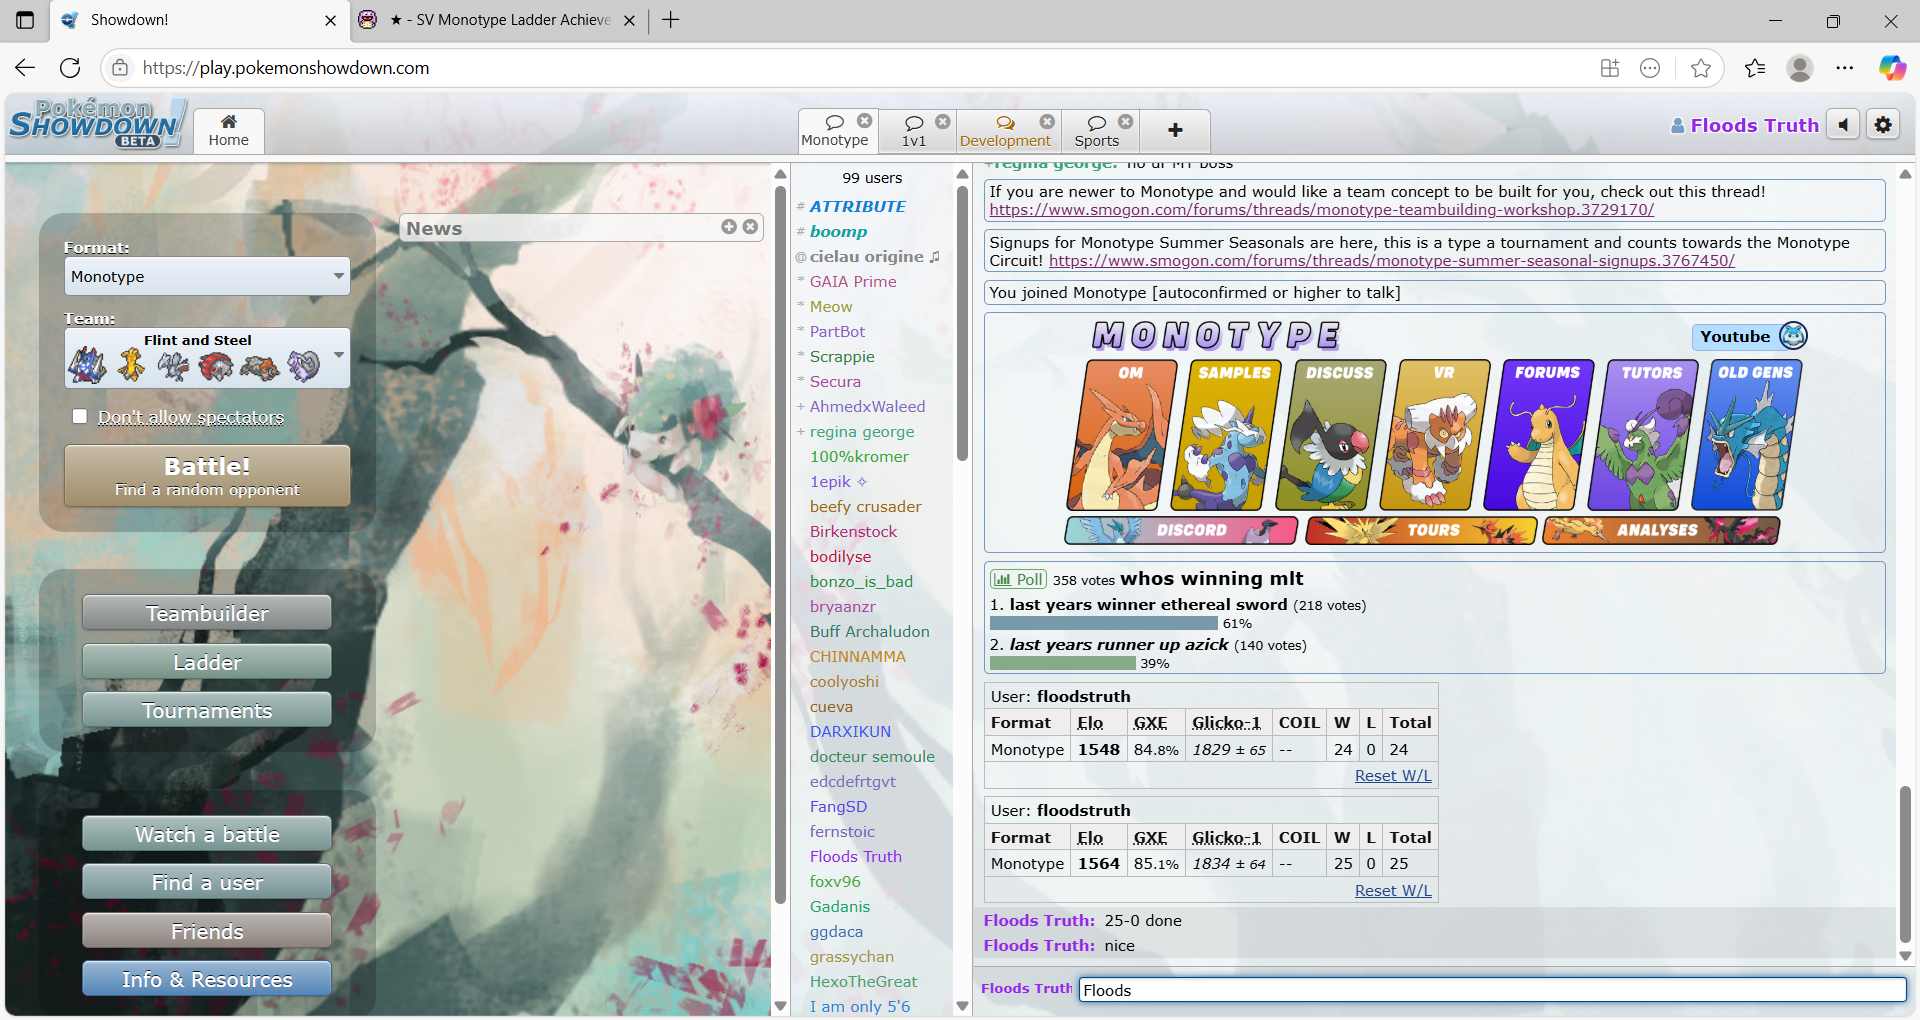Click user ATTRIBUTE in the user list

(x=857, y=206)
